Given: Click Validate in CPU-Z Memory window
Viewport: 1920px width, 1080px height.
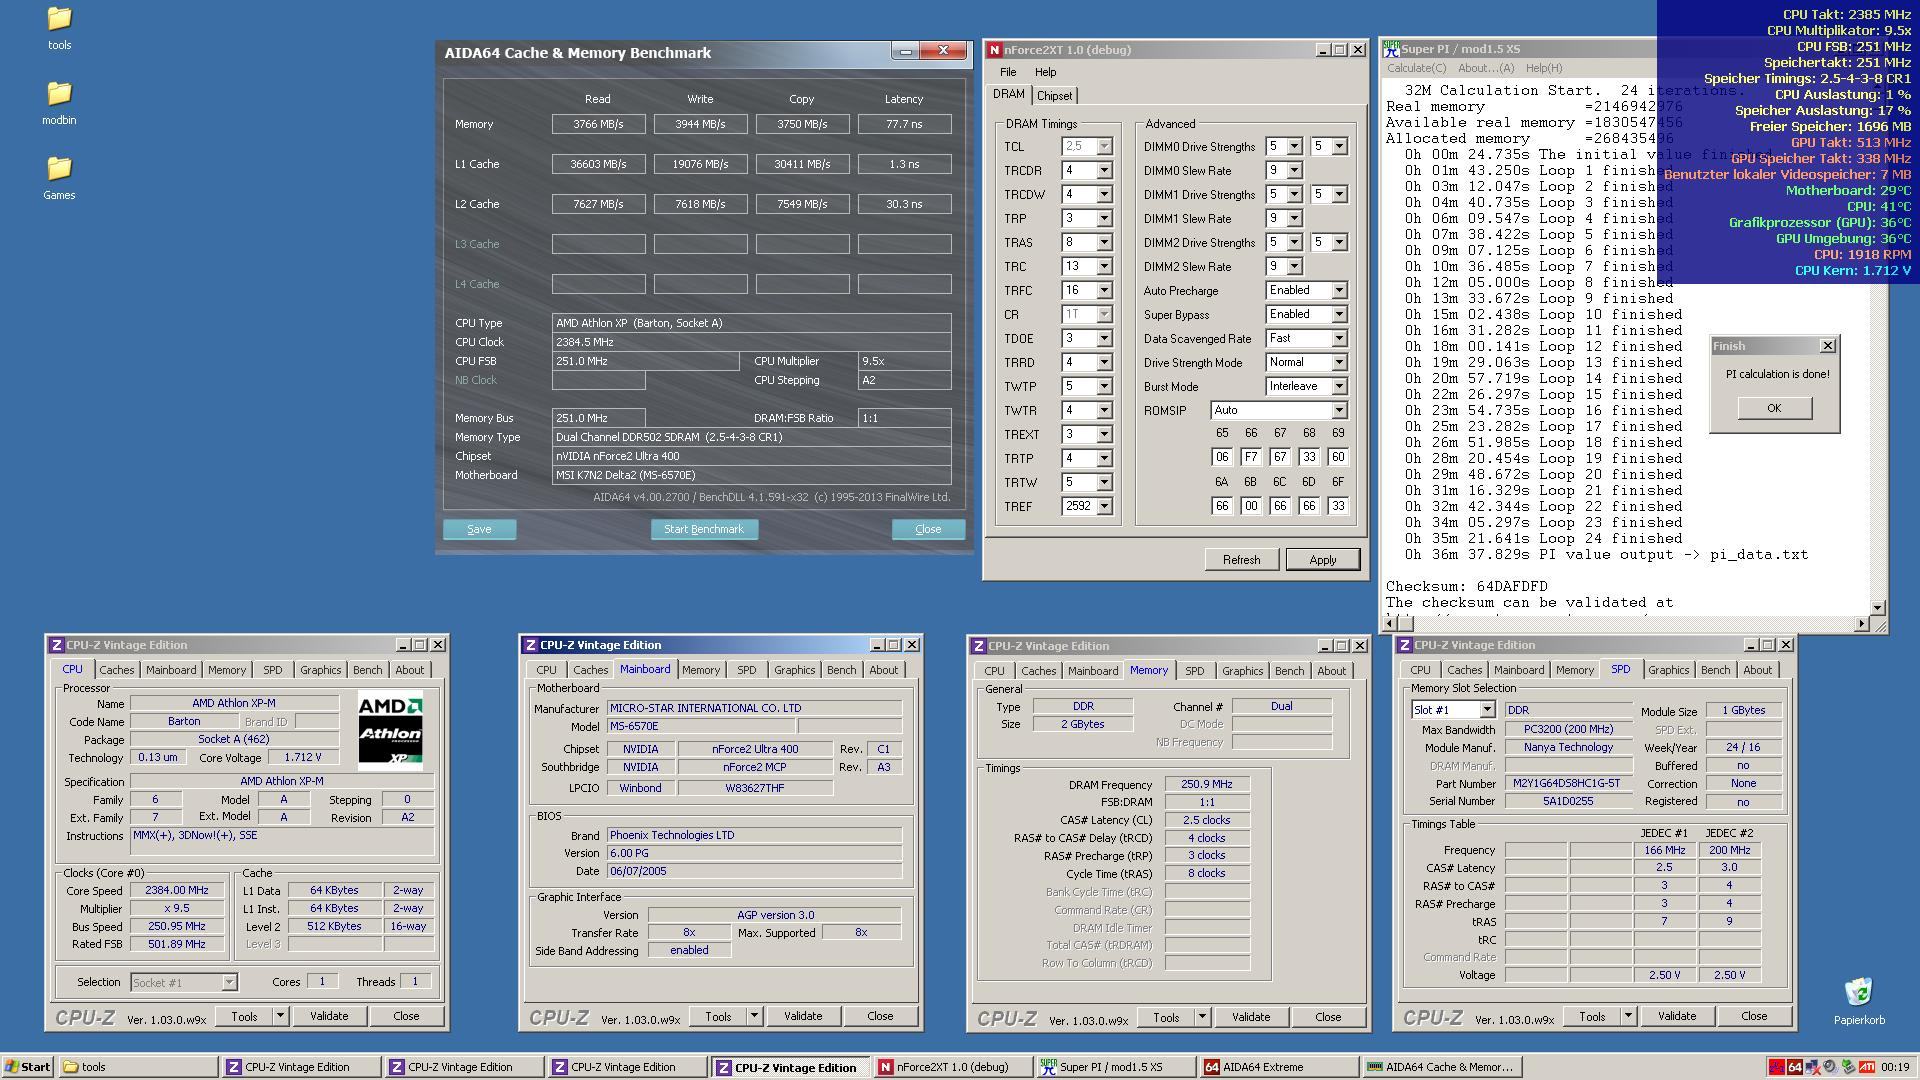Looking at the screenshot, I should coord(1250,1017).
